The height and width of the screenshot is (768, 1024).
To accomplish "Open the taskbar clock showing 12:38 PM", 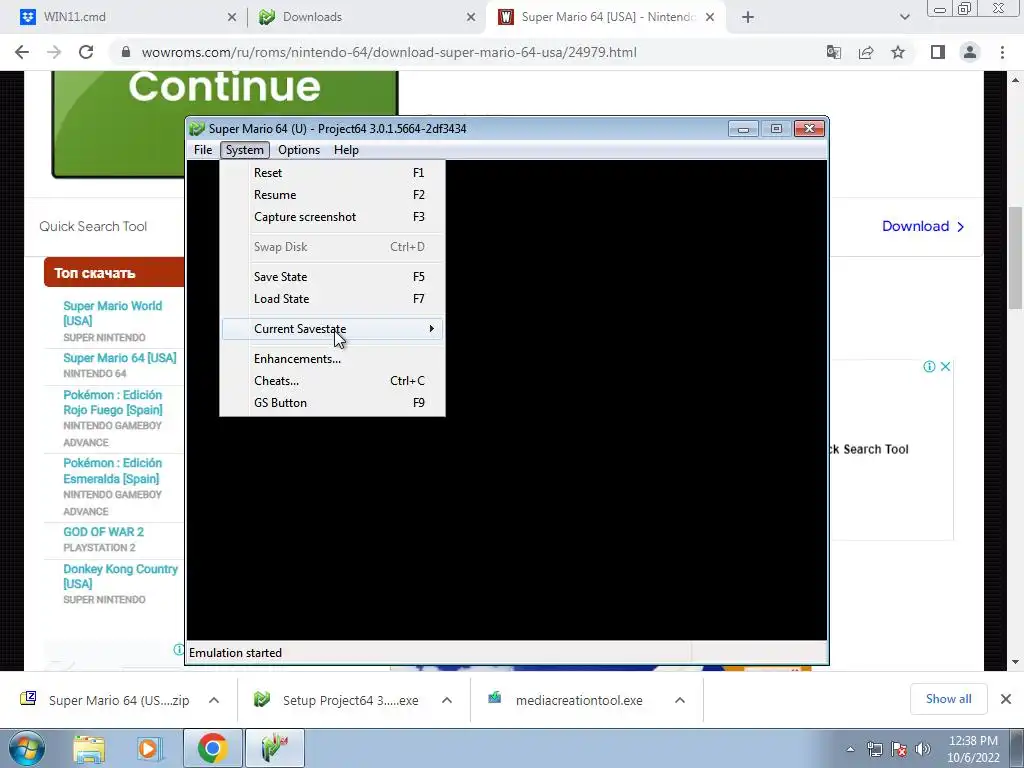I will (973, 749).
